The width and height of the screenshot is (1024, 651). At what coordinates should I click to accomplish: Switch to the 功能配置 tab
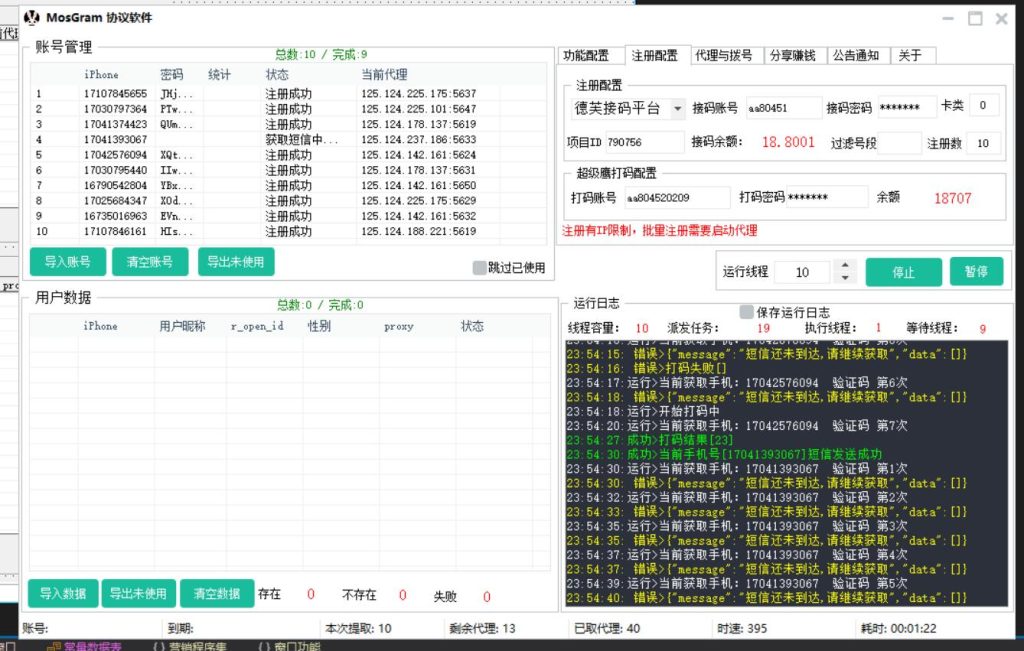pyautogui.click(x=586, y=56)
